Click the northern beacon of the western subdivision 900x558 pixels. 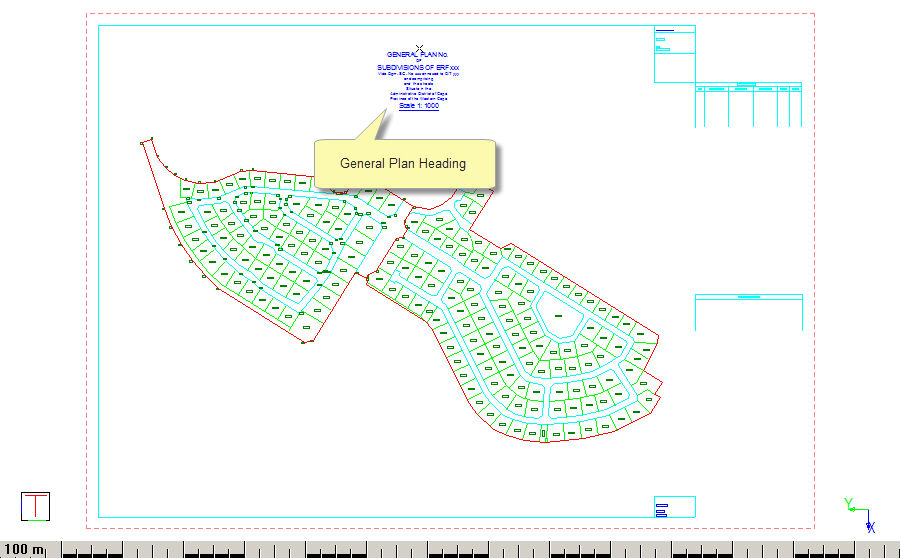point(148,140)
